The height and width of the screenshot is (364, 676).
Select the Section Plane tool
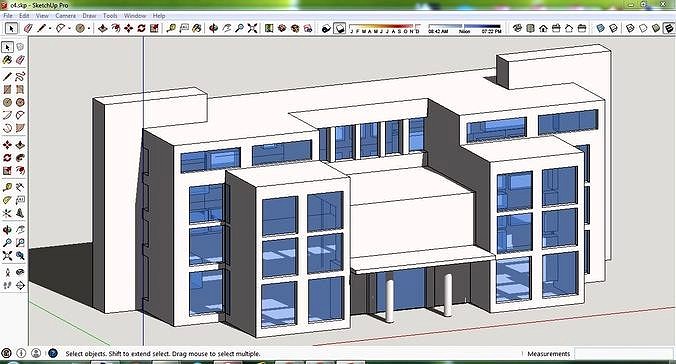click(20, 286)
